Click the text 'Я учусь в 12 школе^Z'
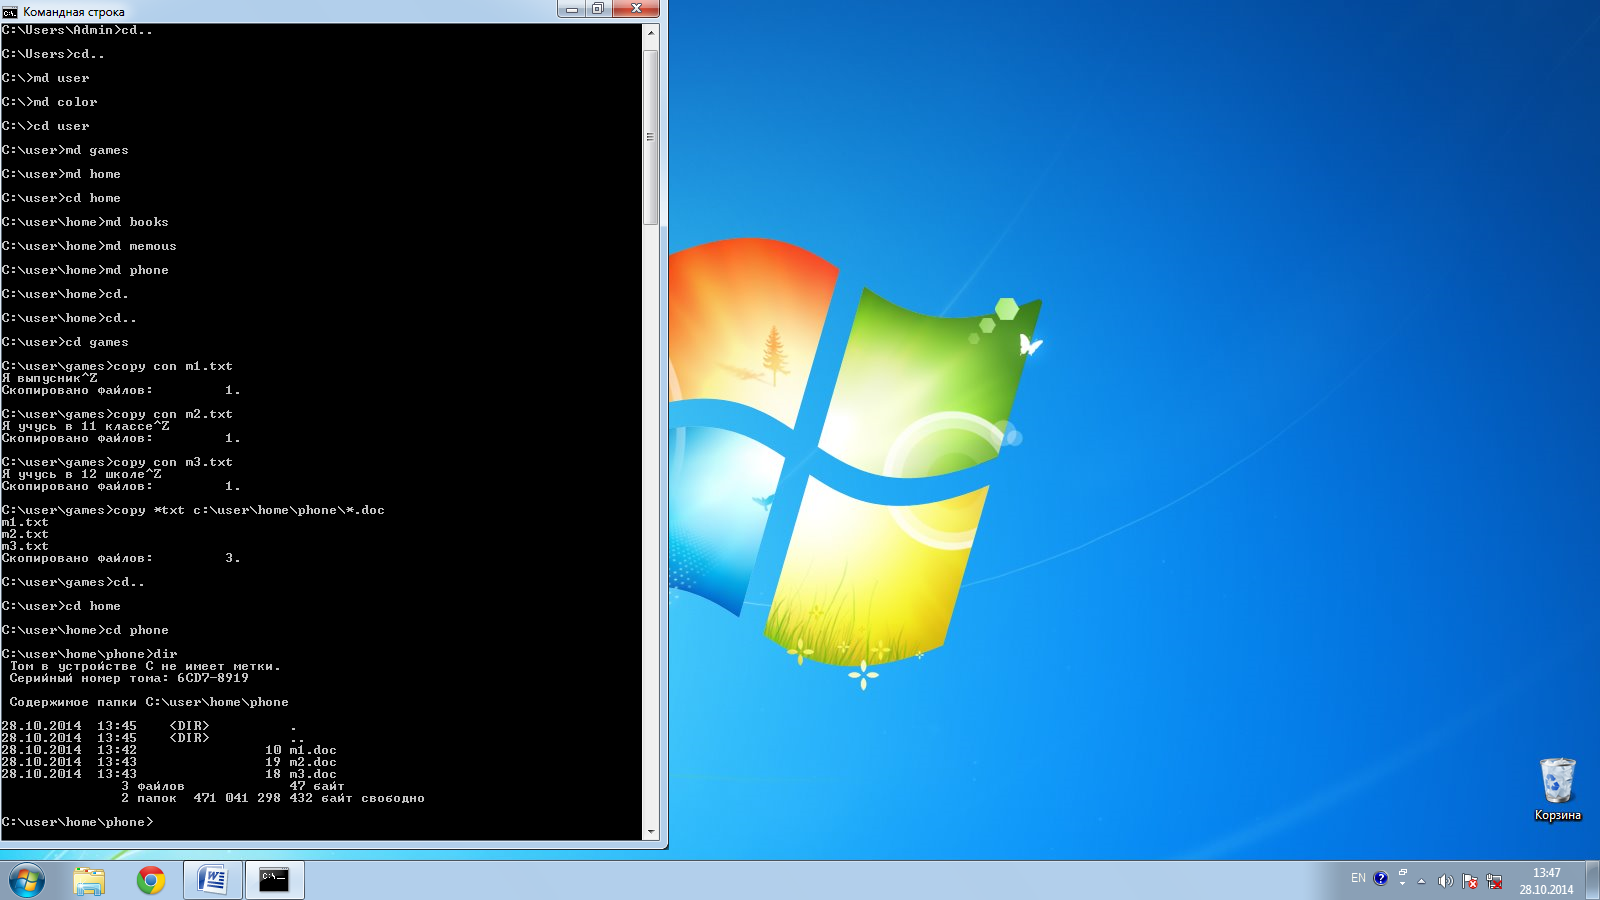 click(82, 474)
